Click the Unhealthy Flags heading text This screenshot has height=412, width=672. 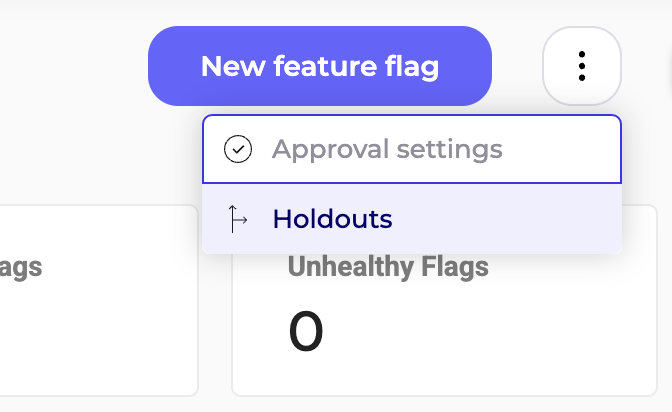click(388, 267)
